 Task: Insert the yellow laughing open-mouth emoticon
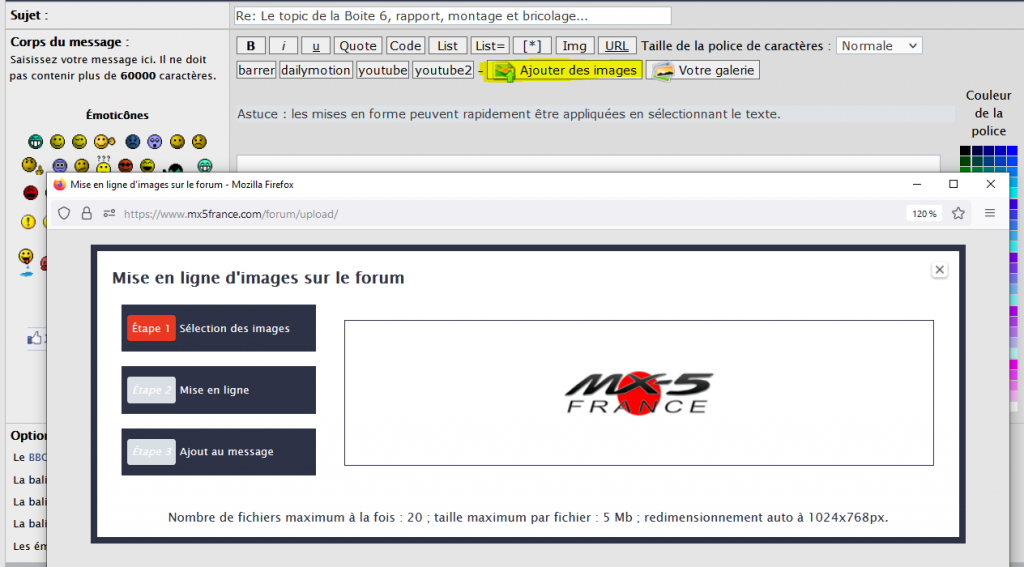[148, 166]
